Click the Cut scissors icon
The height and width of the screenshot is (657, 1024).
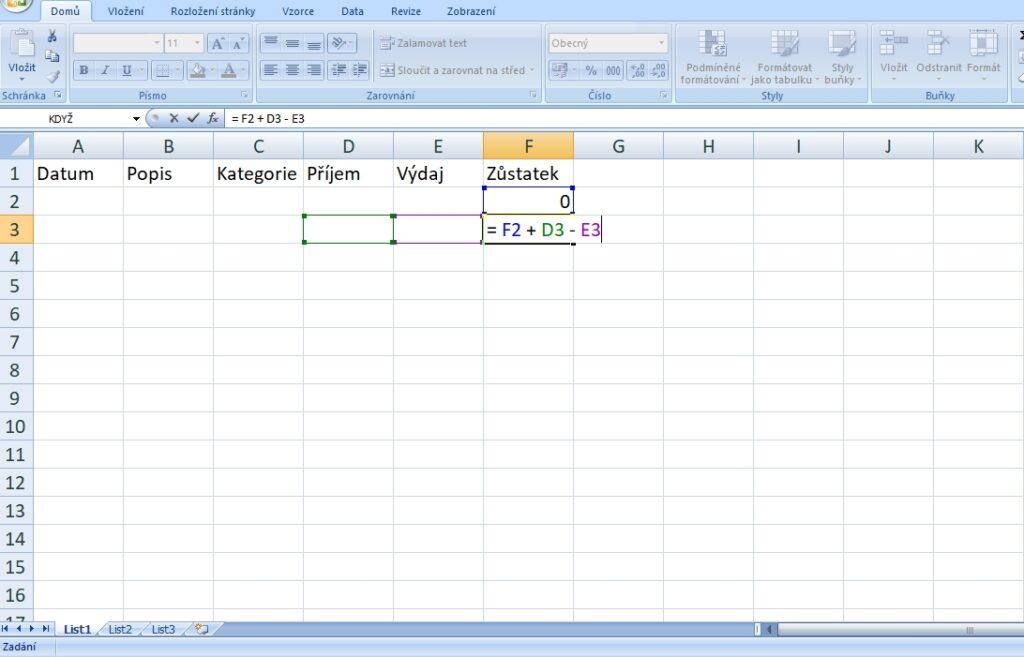[x=52, y=37]
